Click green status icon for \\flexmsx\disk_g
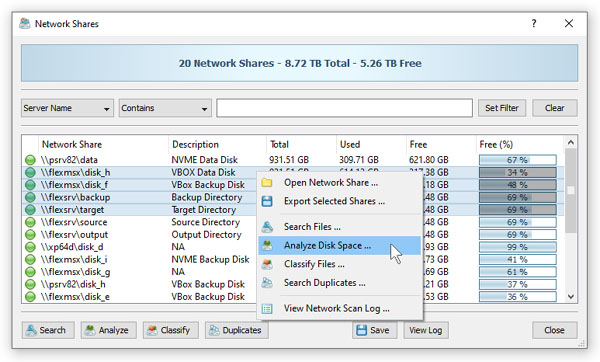The height and width of the screenshot is (362, 600). [x=30, y=272]
